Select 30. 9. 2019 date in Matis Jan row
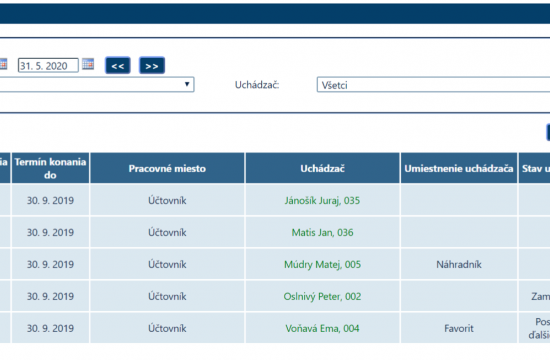This screenshot has width=550, height=360. [50, 232]
